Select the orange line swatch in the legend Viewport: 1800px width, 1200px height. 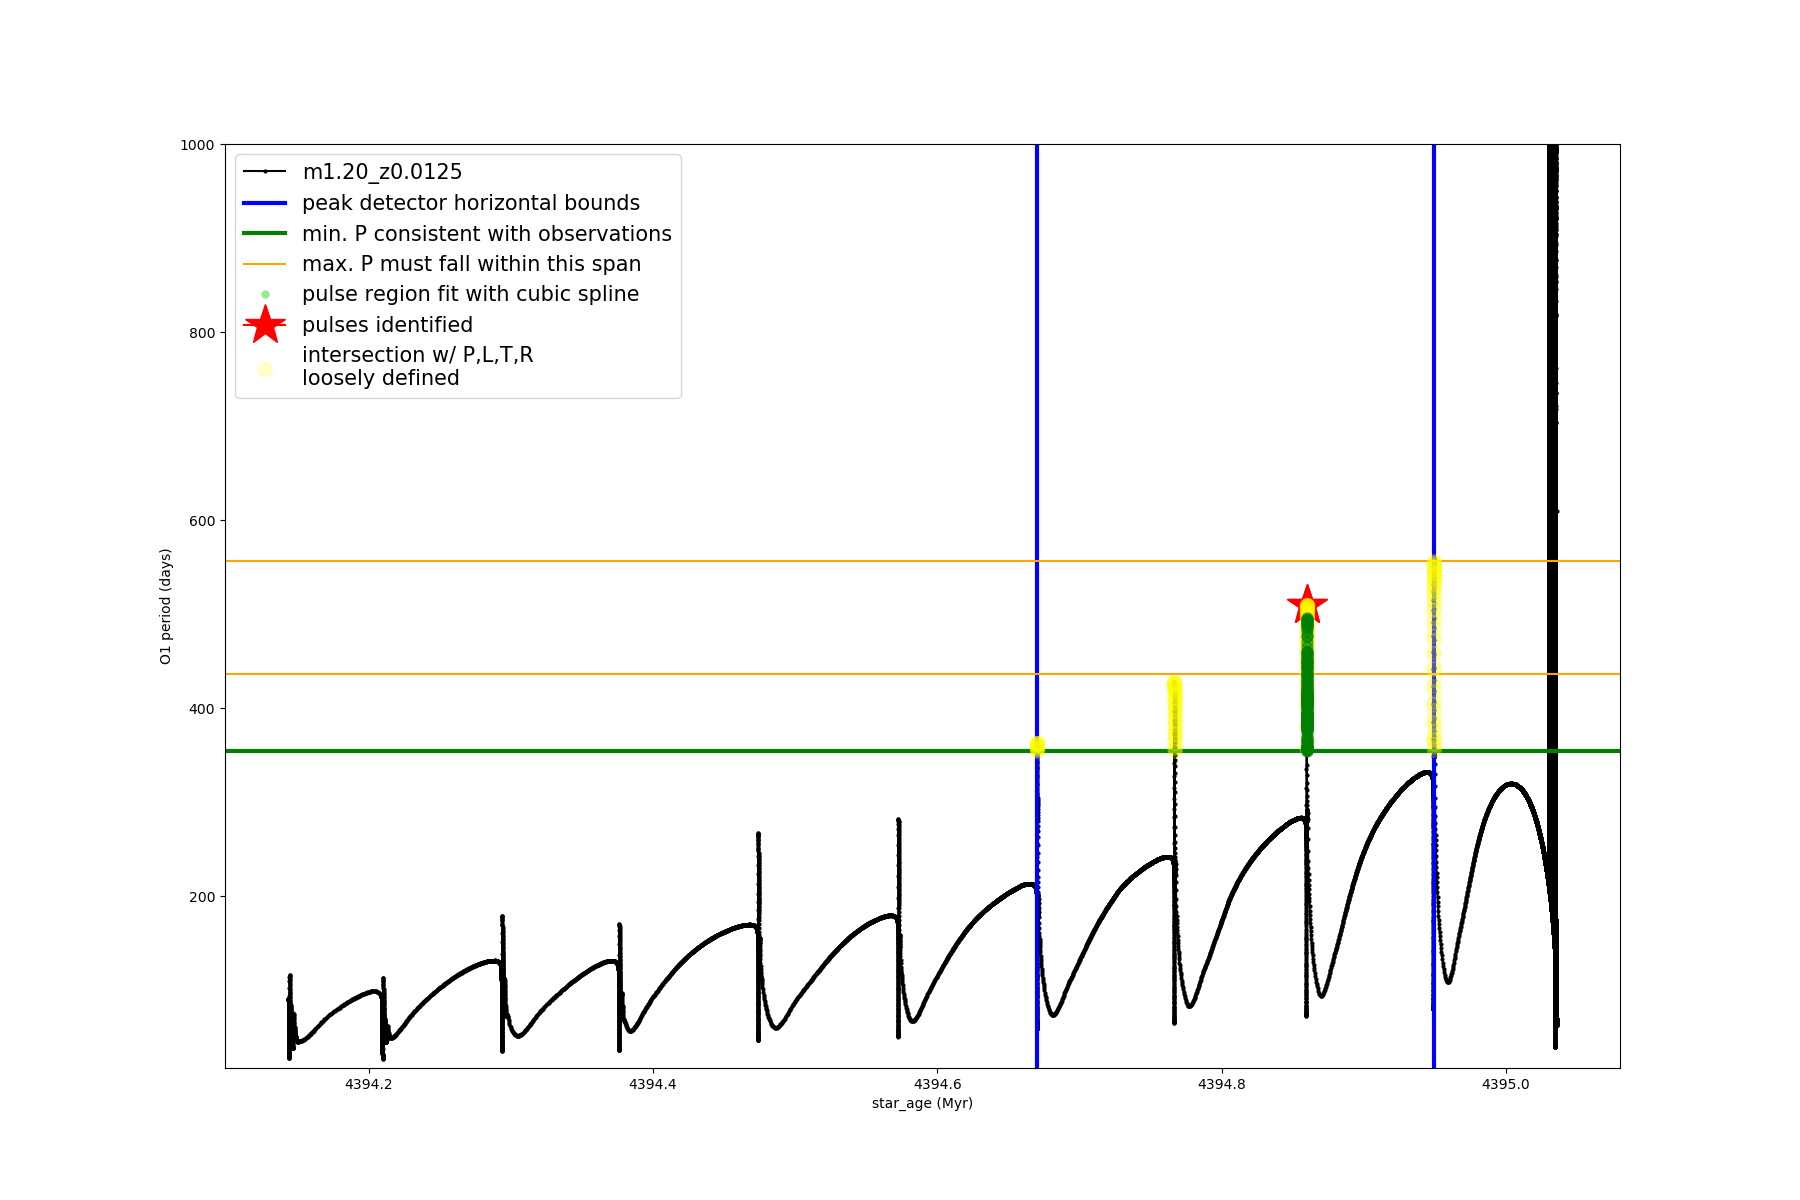[265, 264]
